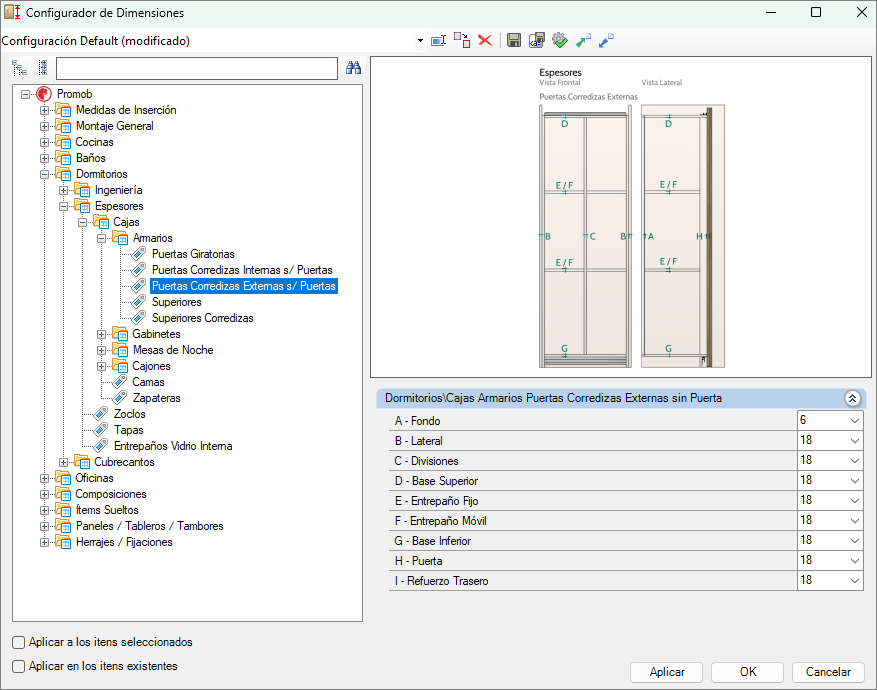Save configuration with the floppy disk icon
The height and width of the screenshot is (690, 877).
(x=514, y=40)
